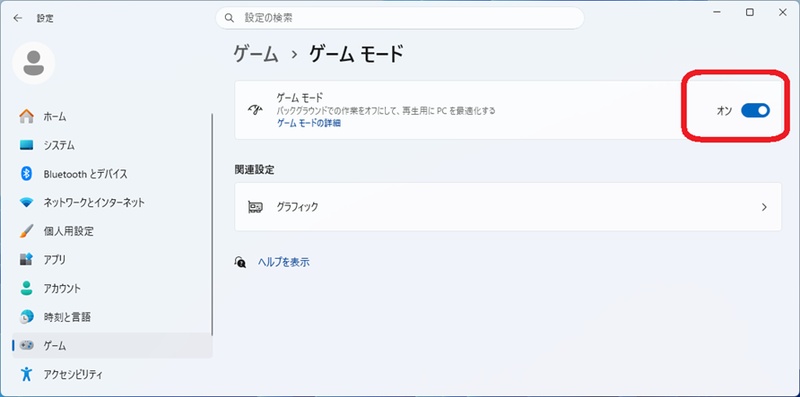Screen dimensions: 800x397
Task: Click the Game Mode speedometer icon
Action: point(255,110)
